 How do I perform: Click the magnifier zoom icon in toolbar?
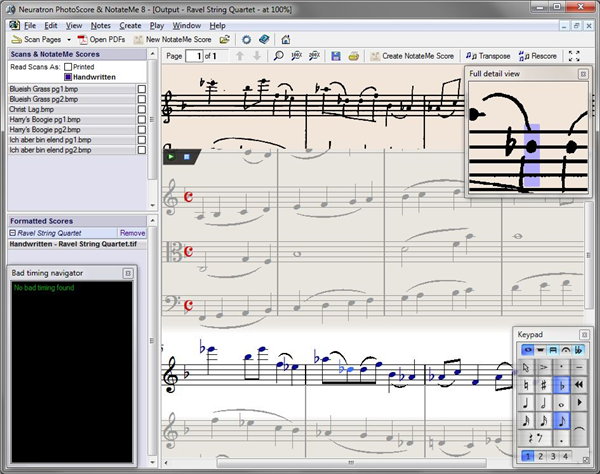pyautogui.click(x=278, y=56)
